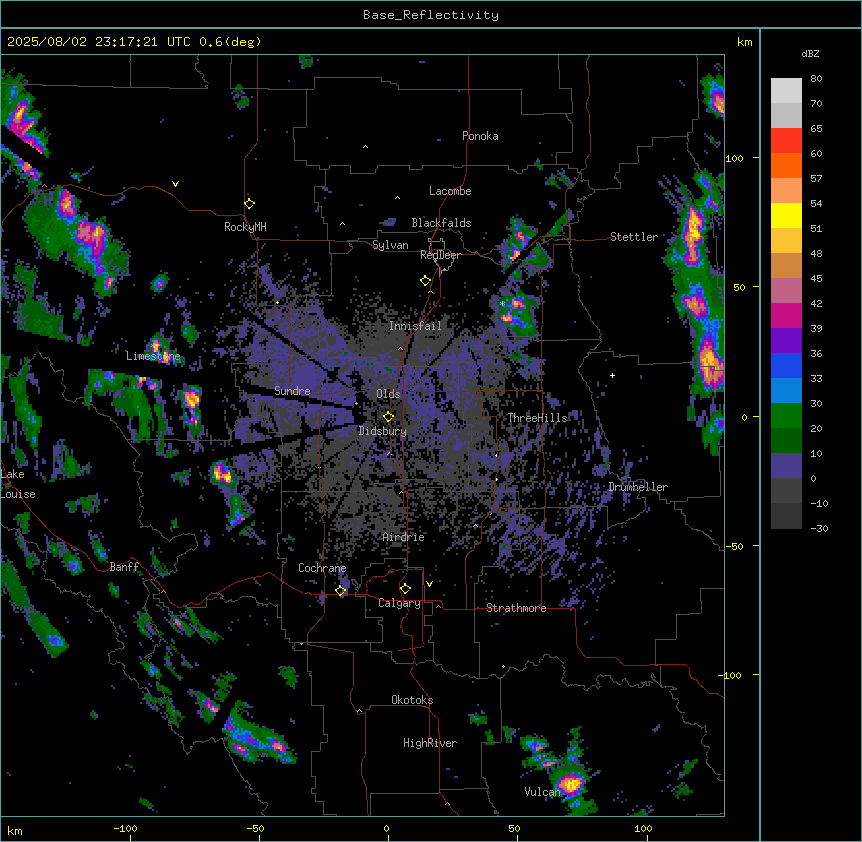Click the Sundre town label
Image resolution: width=862 pixels, height=842 pixels.
tap(292, 391)
